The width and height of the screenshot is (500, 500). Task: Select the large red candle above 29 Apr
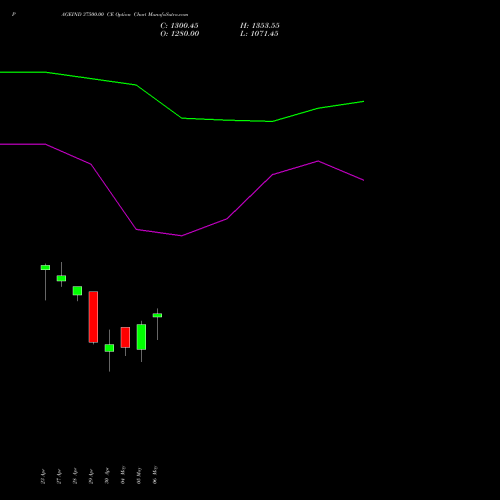[93, 317]
